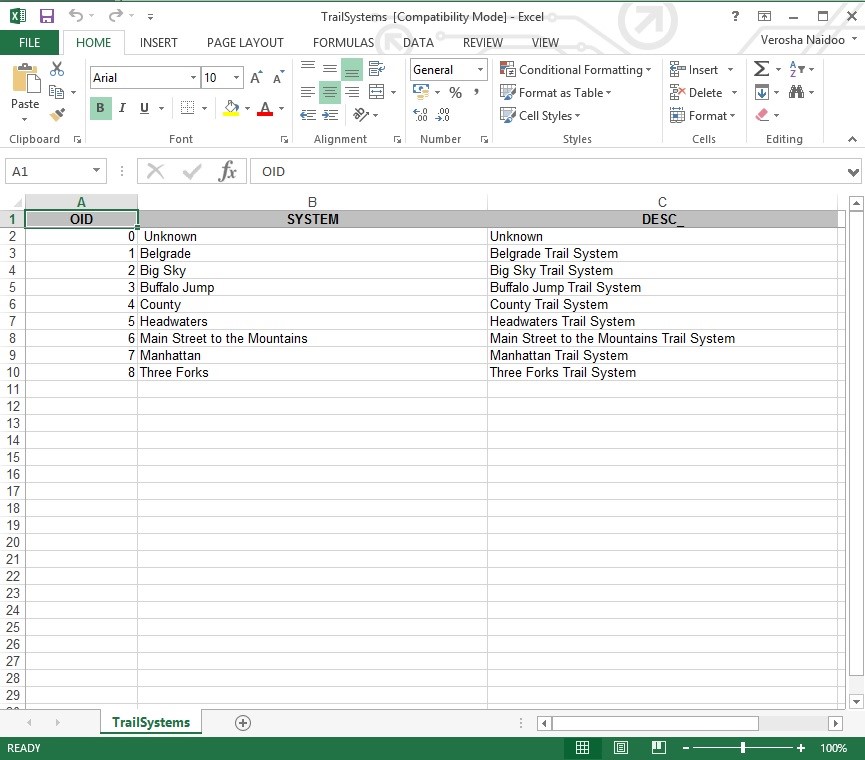The width and height of the screenshot is (865, 760).
Task: Click the Format Painter brush icon
Action: tap(57, 115)
